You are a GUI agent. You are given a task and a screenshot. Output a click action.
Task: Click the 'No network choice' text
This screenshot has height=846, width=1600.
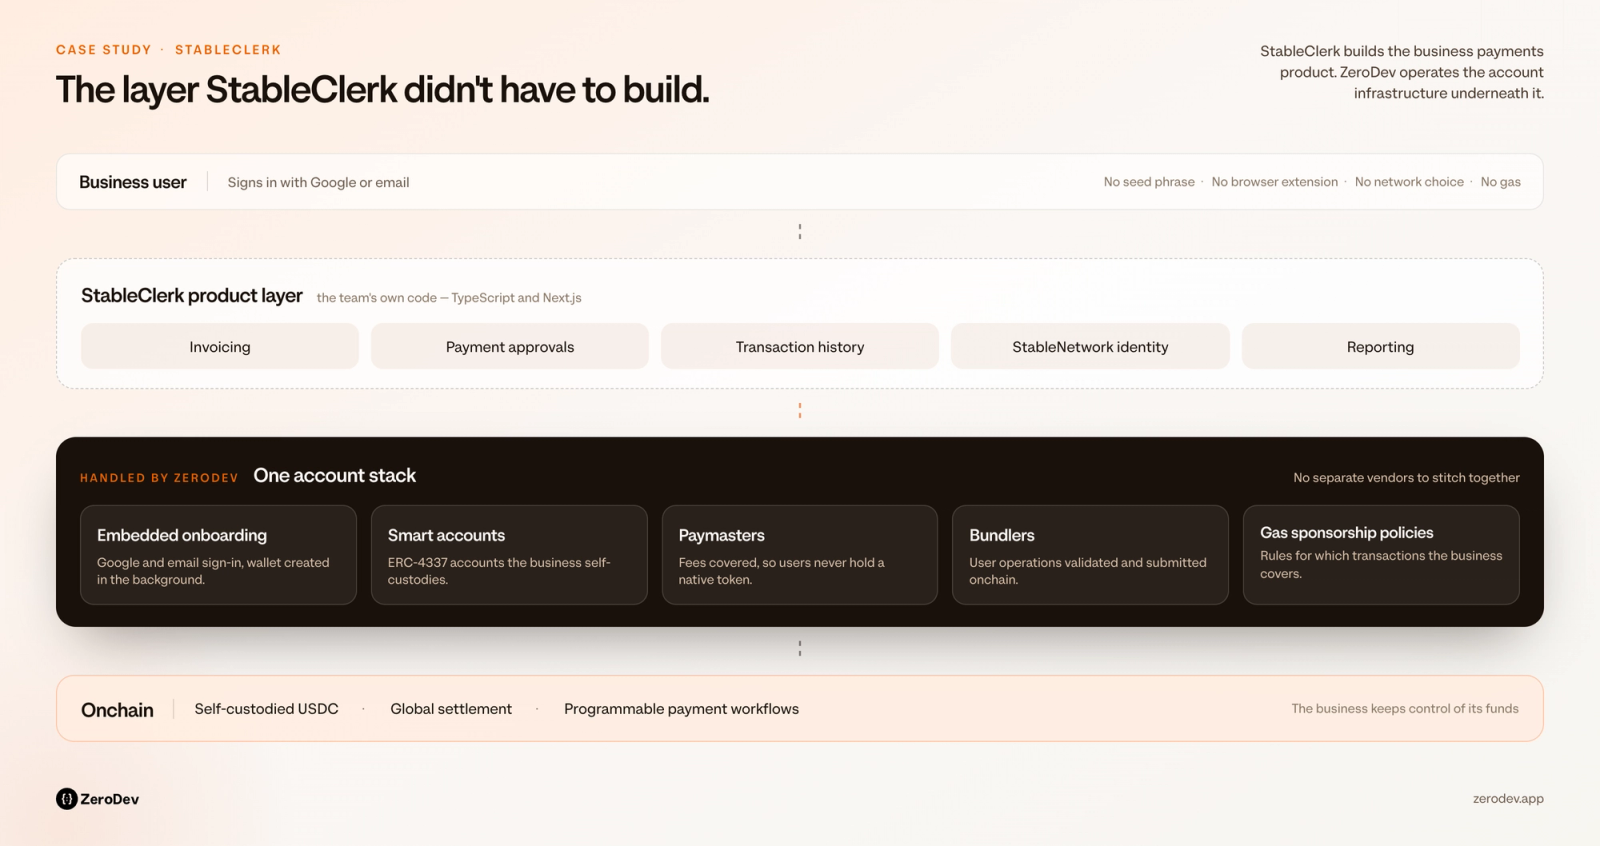pyautogui.click(x=1409, y=182)
